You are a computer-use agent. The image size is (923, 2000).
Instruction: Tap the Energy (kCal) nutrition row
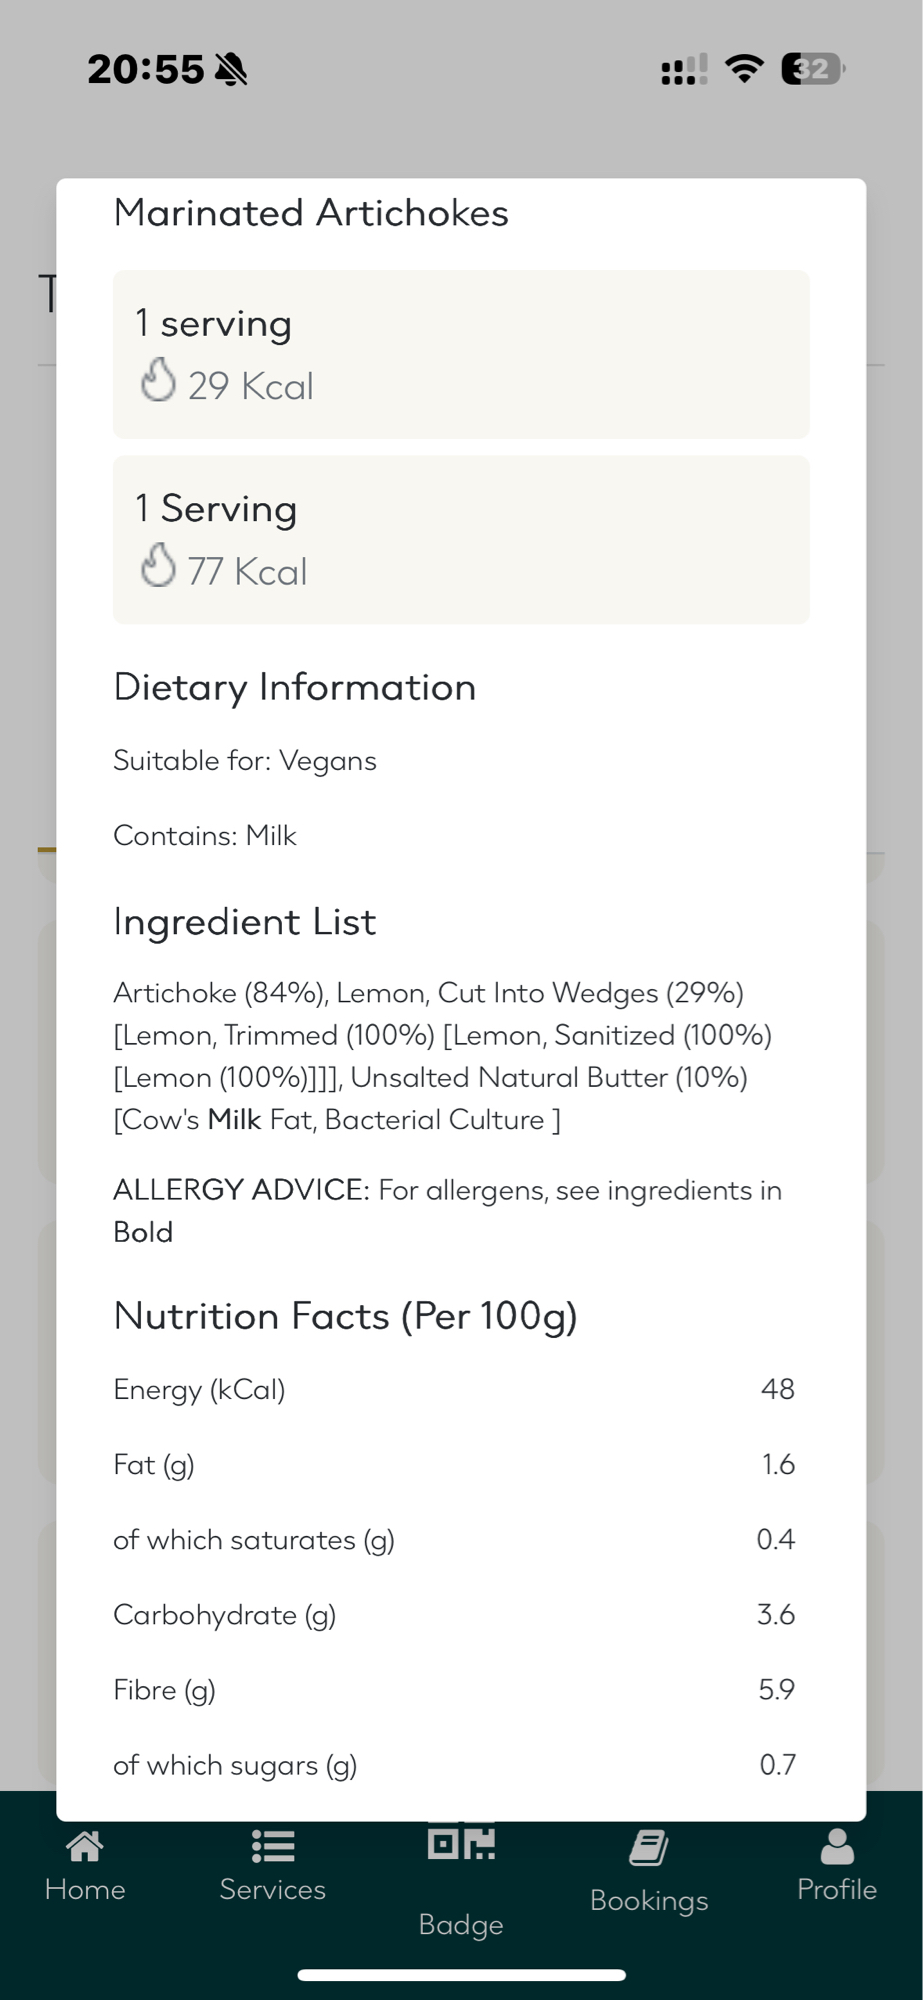click(453, 1389)
